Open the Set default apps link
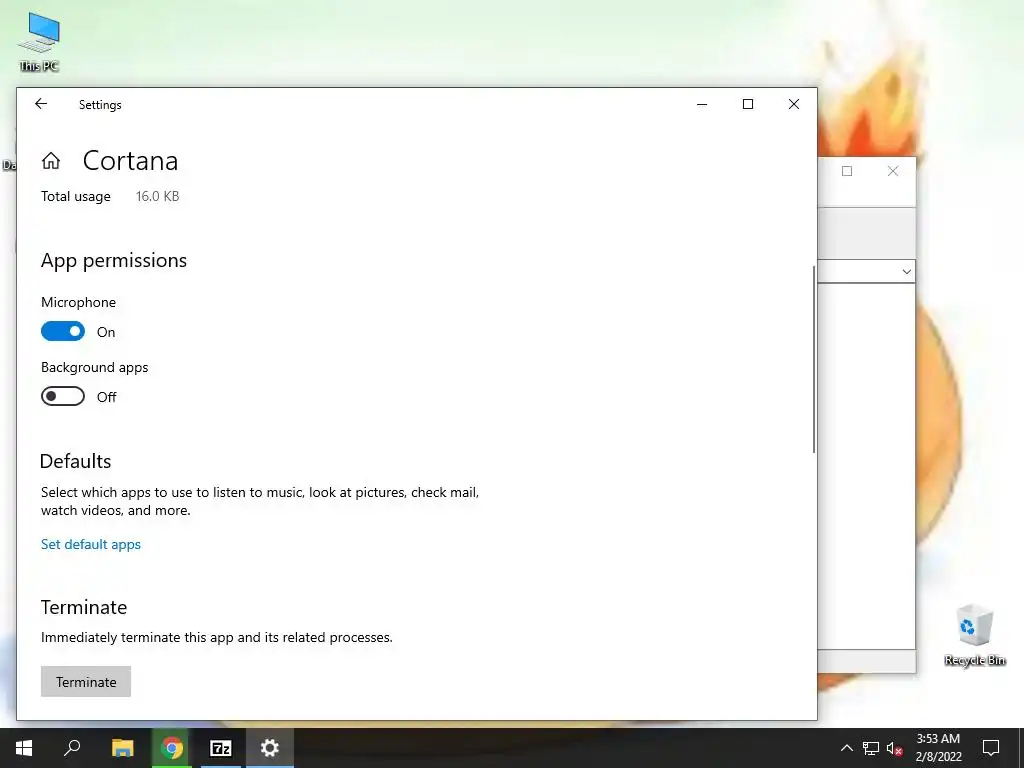 pos(91,544)
